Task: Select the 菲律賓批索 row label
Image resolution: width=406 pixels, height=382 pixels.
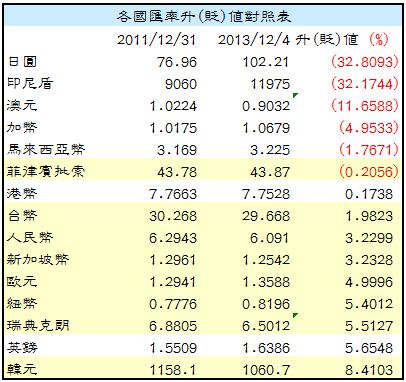Action: click(46, 172)
